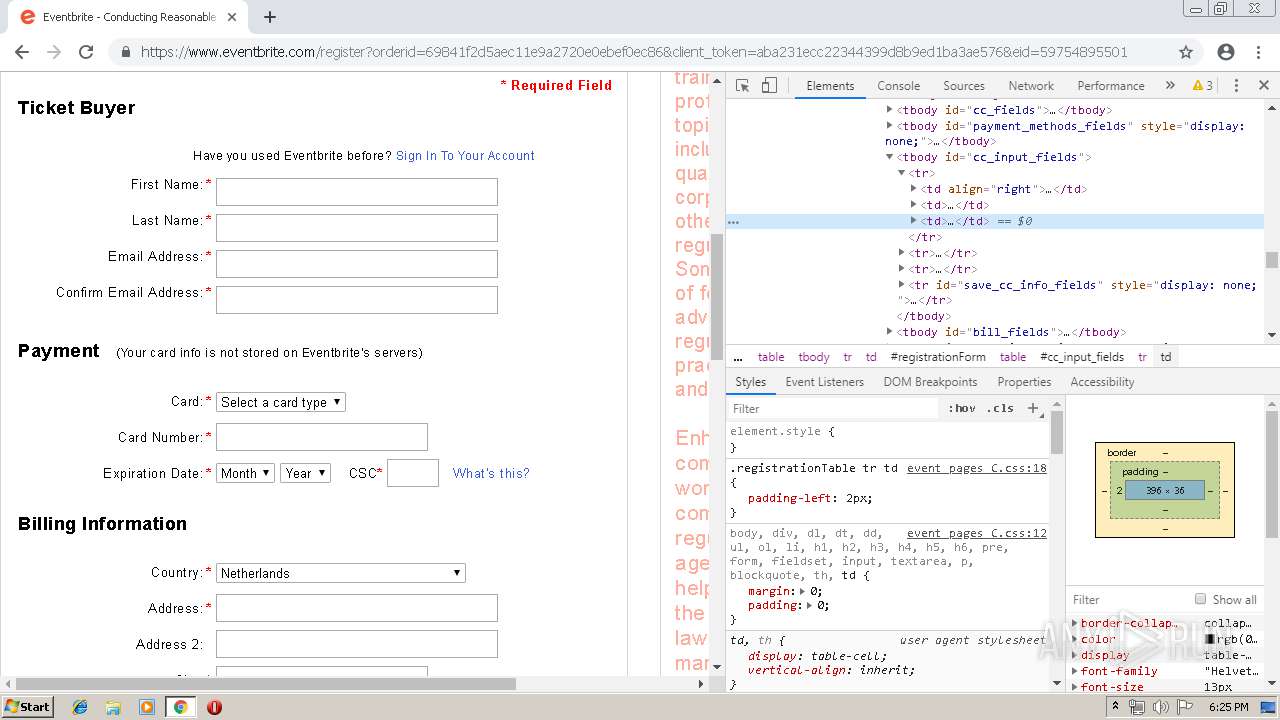This screenshot has width=1280, height=720.
Task: Click the First Name input field
Action: click(357, 192)
